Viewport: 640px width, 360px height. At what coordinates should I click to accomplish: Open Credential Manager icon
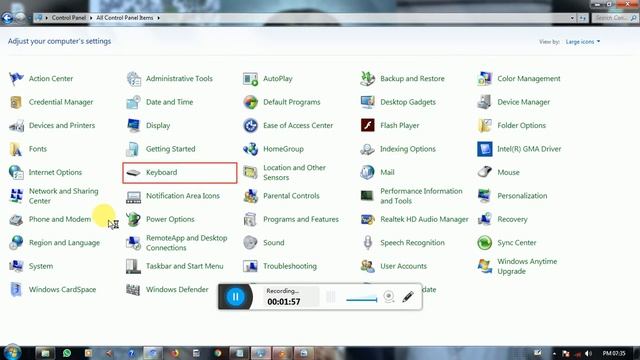click(16, 102)
